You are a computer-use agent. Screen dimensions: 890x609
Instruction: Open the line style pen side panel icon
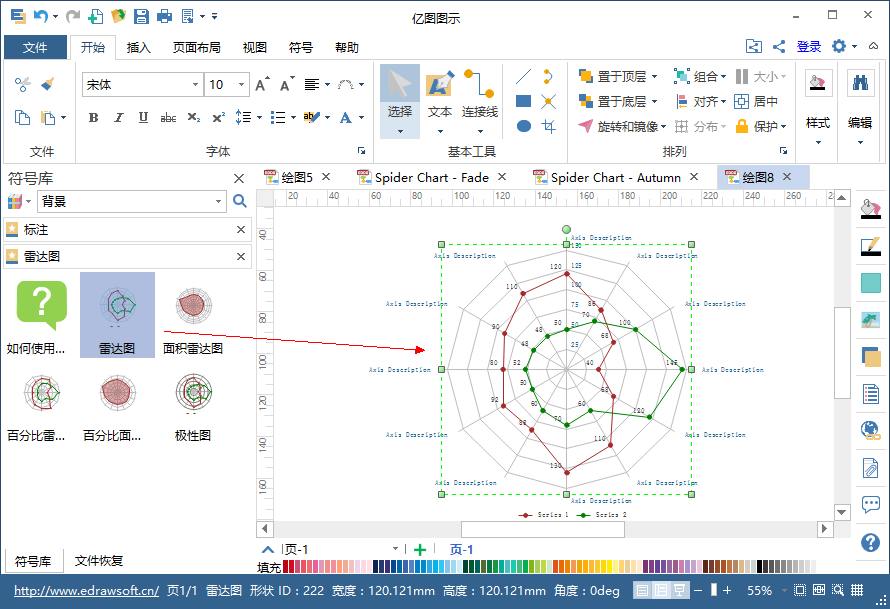coord(871,246)
